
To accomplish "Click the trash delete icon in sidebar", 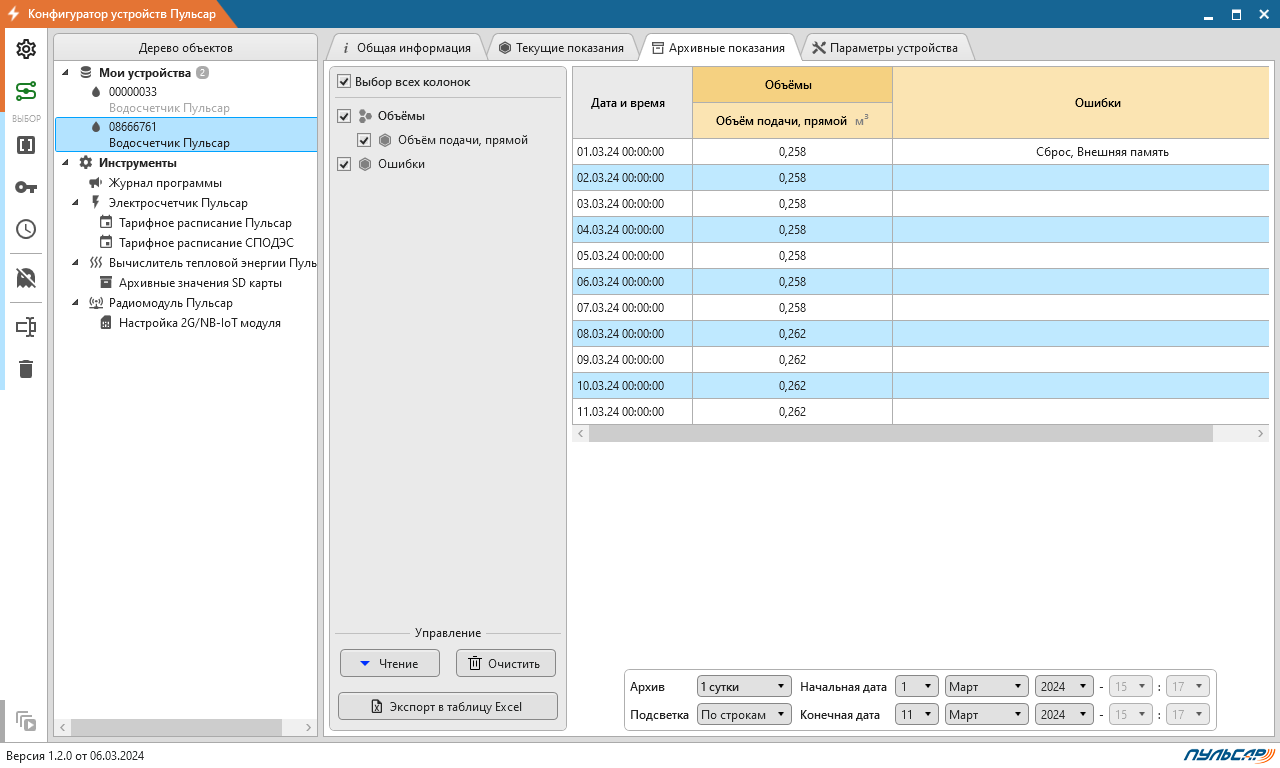I will pos(26,369).
